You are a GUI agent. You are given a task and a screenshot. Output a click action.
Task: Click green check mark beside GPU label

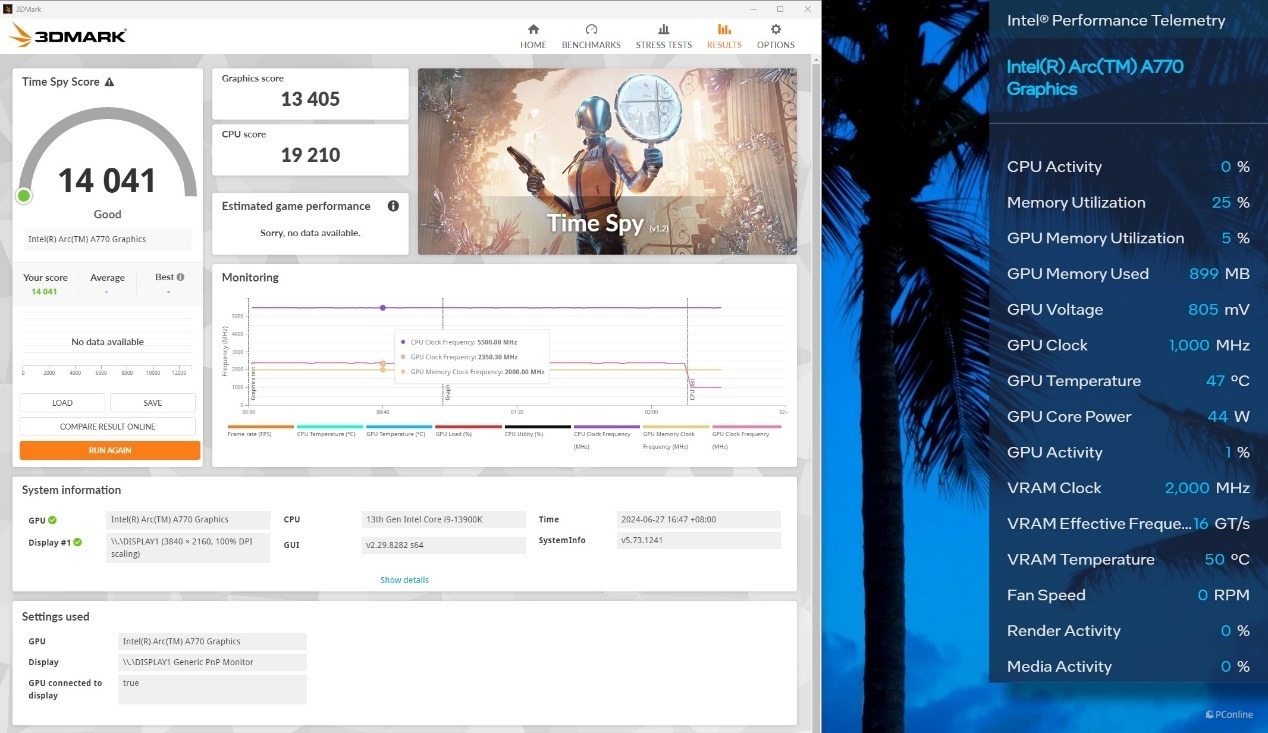(52, 520)
